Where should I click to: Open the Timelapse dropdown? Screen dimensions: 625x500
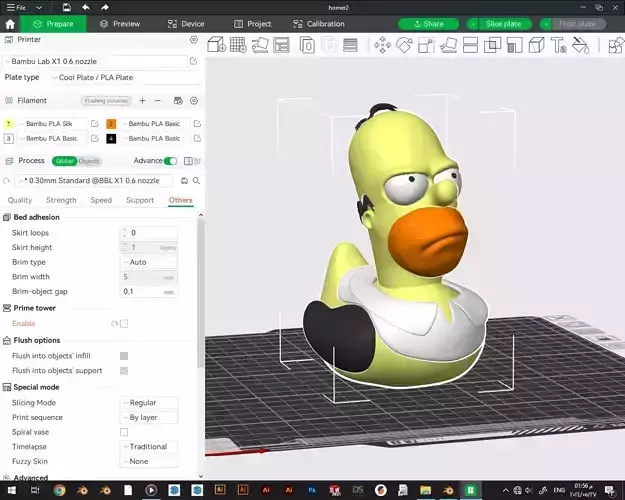click(149, 447)
